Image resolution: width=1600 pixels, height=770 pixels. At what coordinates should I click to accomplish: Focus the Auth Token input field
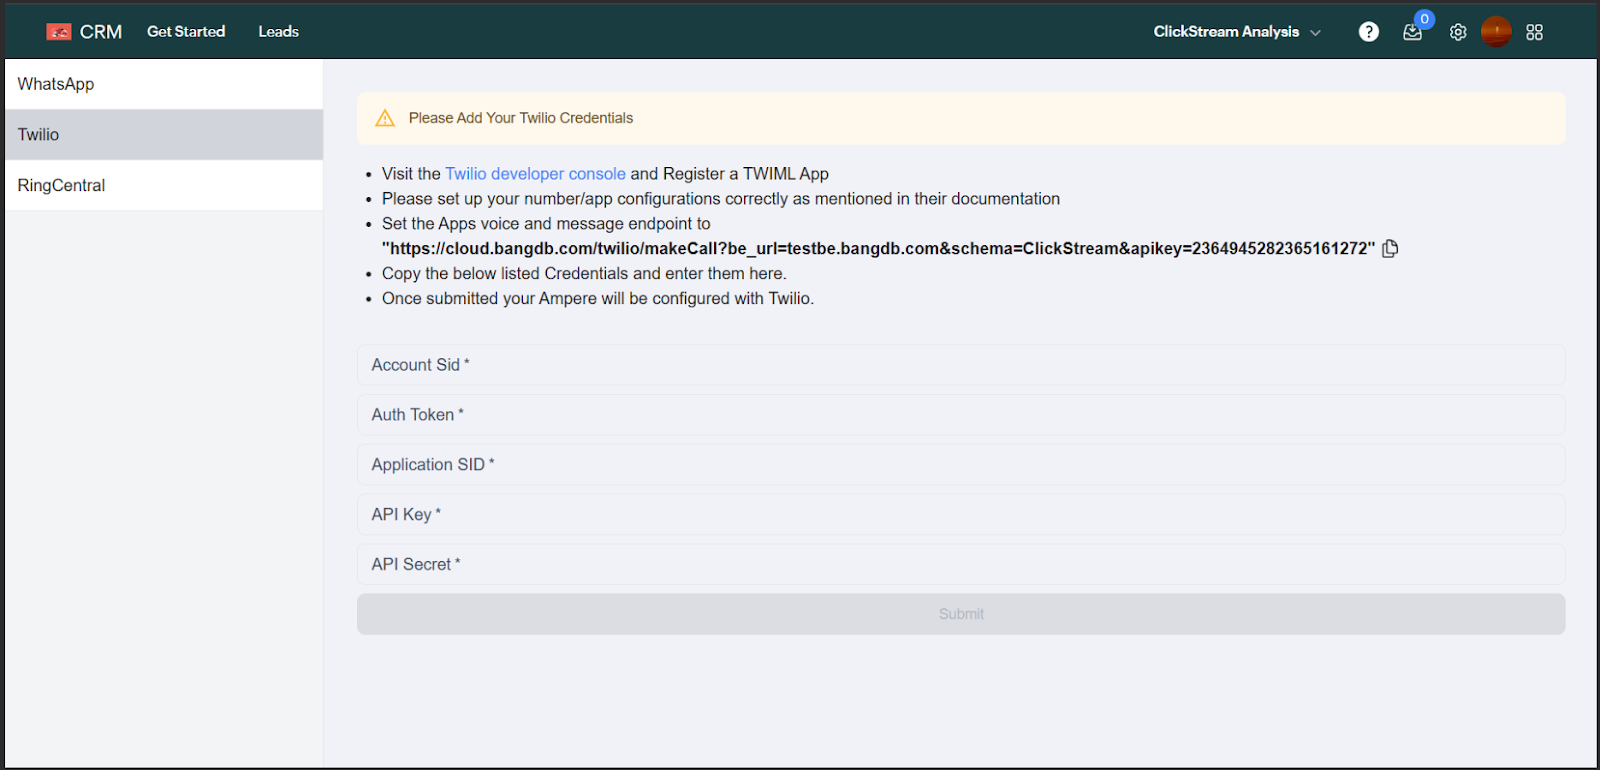[961, 415]
